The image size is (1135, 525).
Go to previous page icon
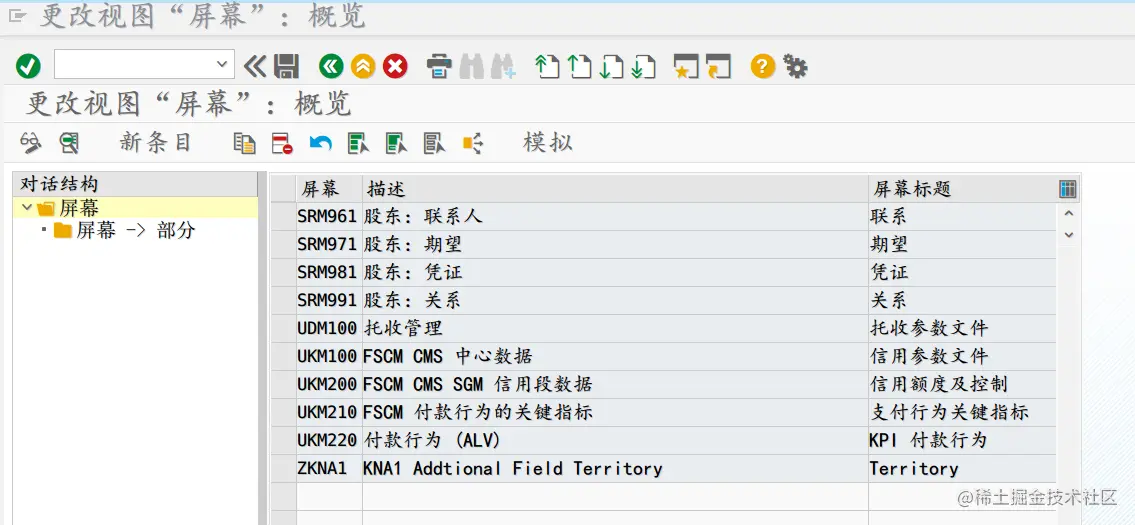579,67
